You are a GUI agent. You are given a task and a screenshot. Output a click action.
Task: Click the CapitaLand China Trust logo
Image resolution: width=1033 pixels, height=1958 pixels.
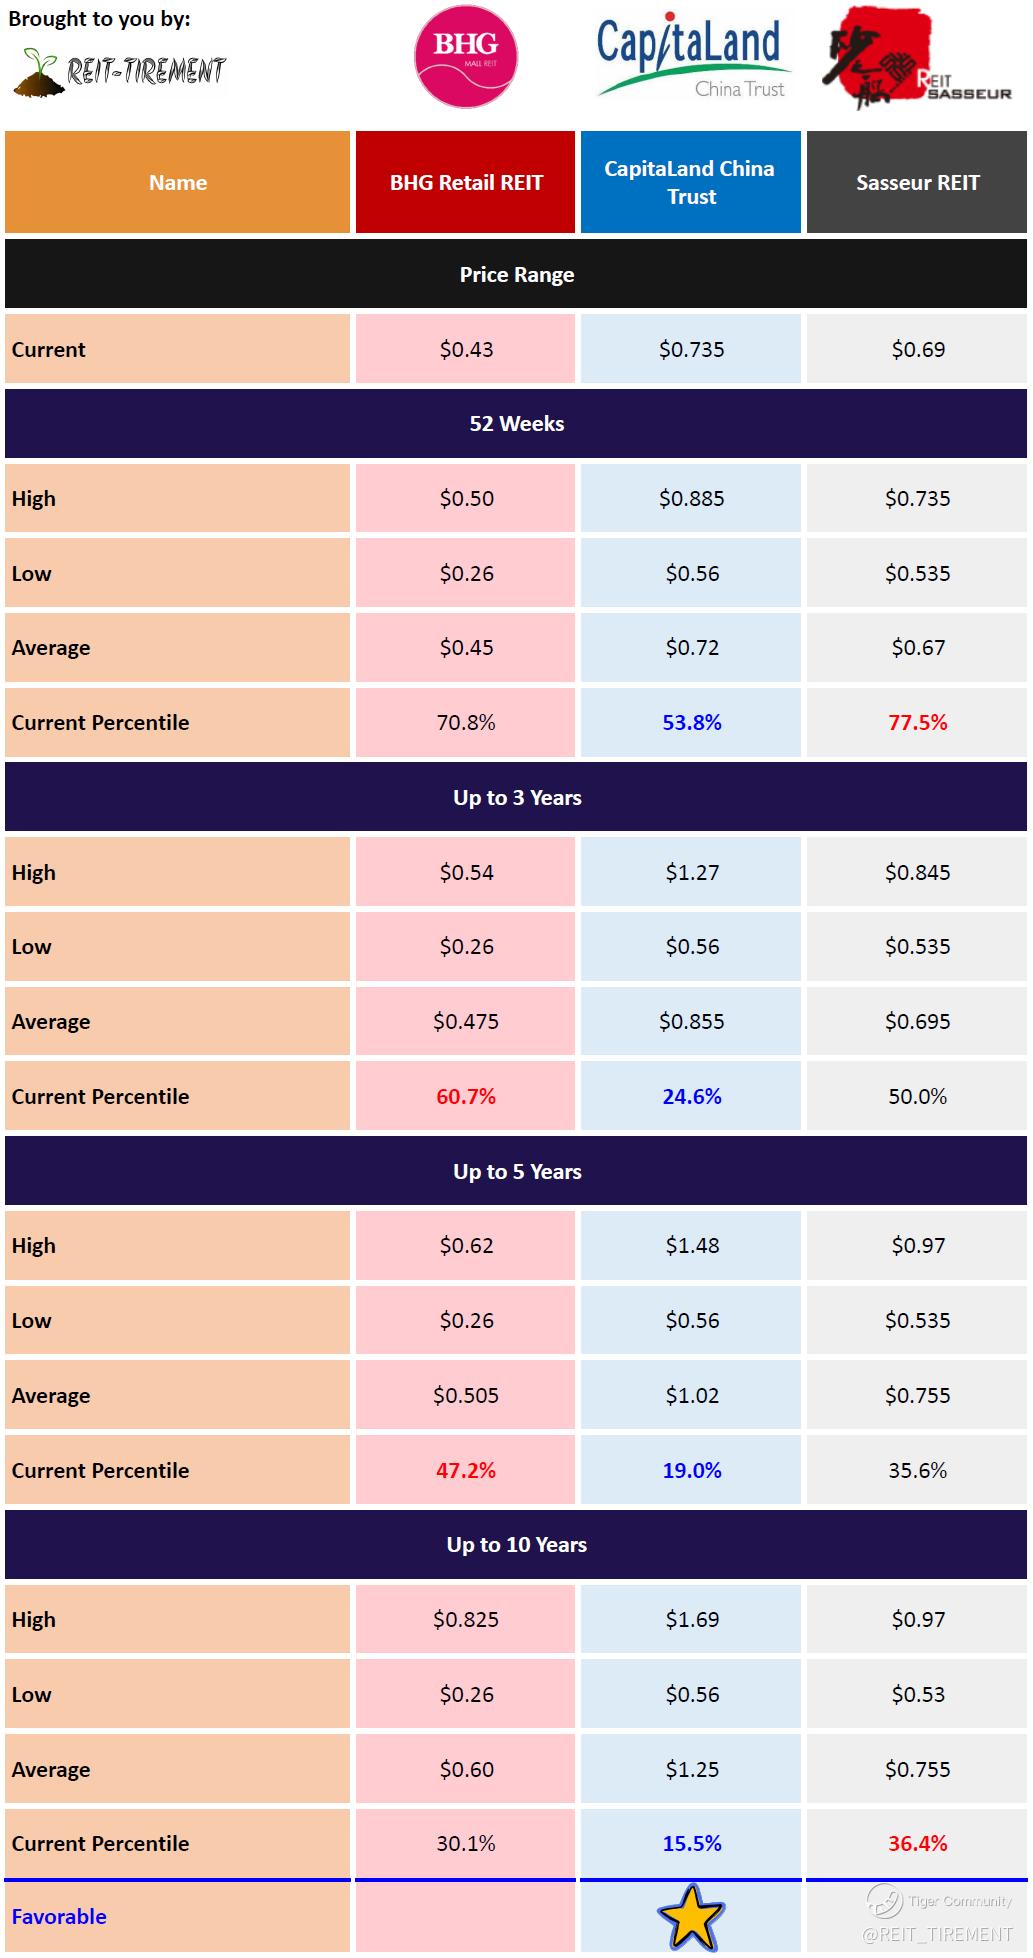tap(690, 58)
